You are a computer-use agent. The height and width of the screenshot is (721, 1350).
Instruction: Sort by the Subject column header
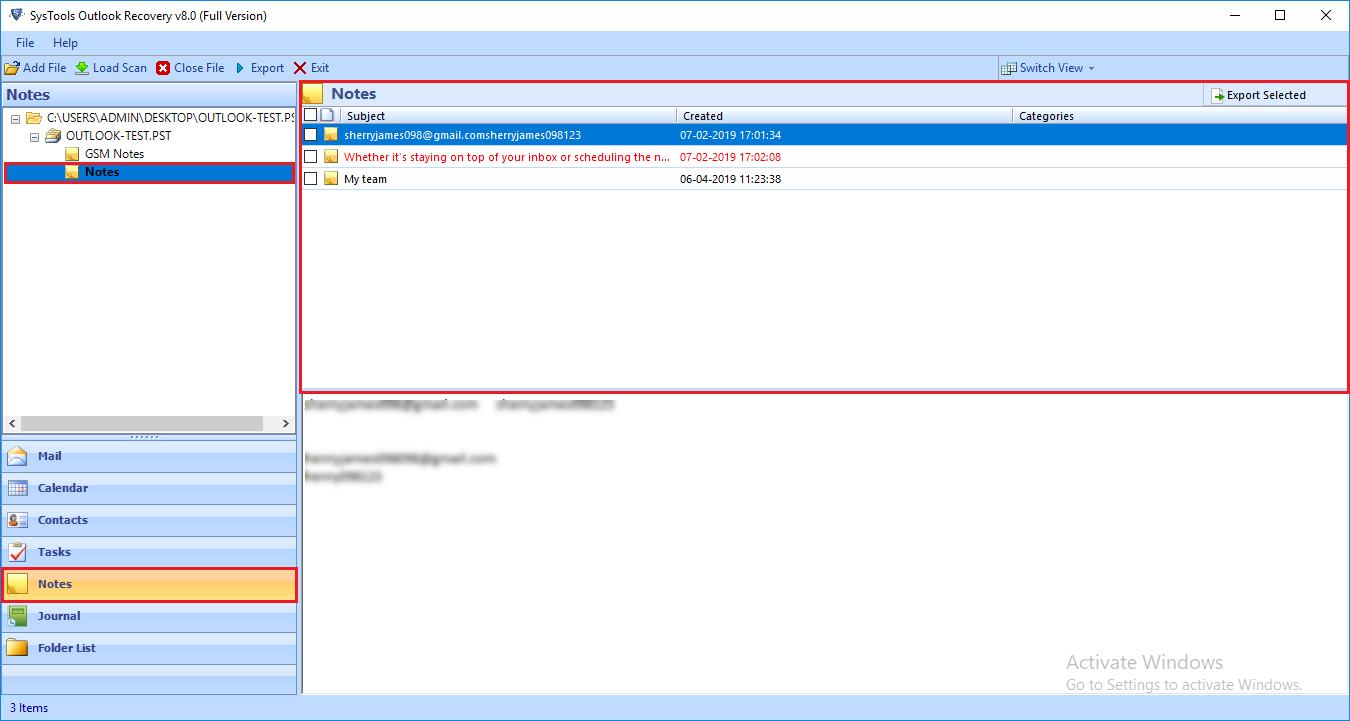point(508,116)
